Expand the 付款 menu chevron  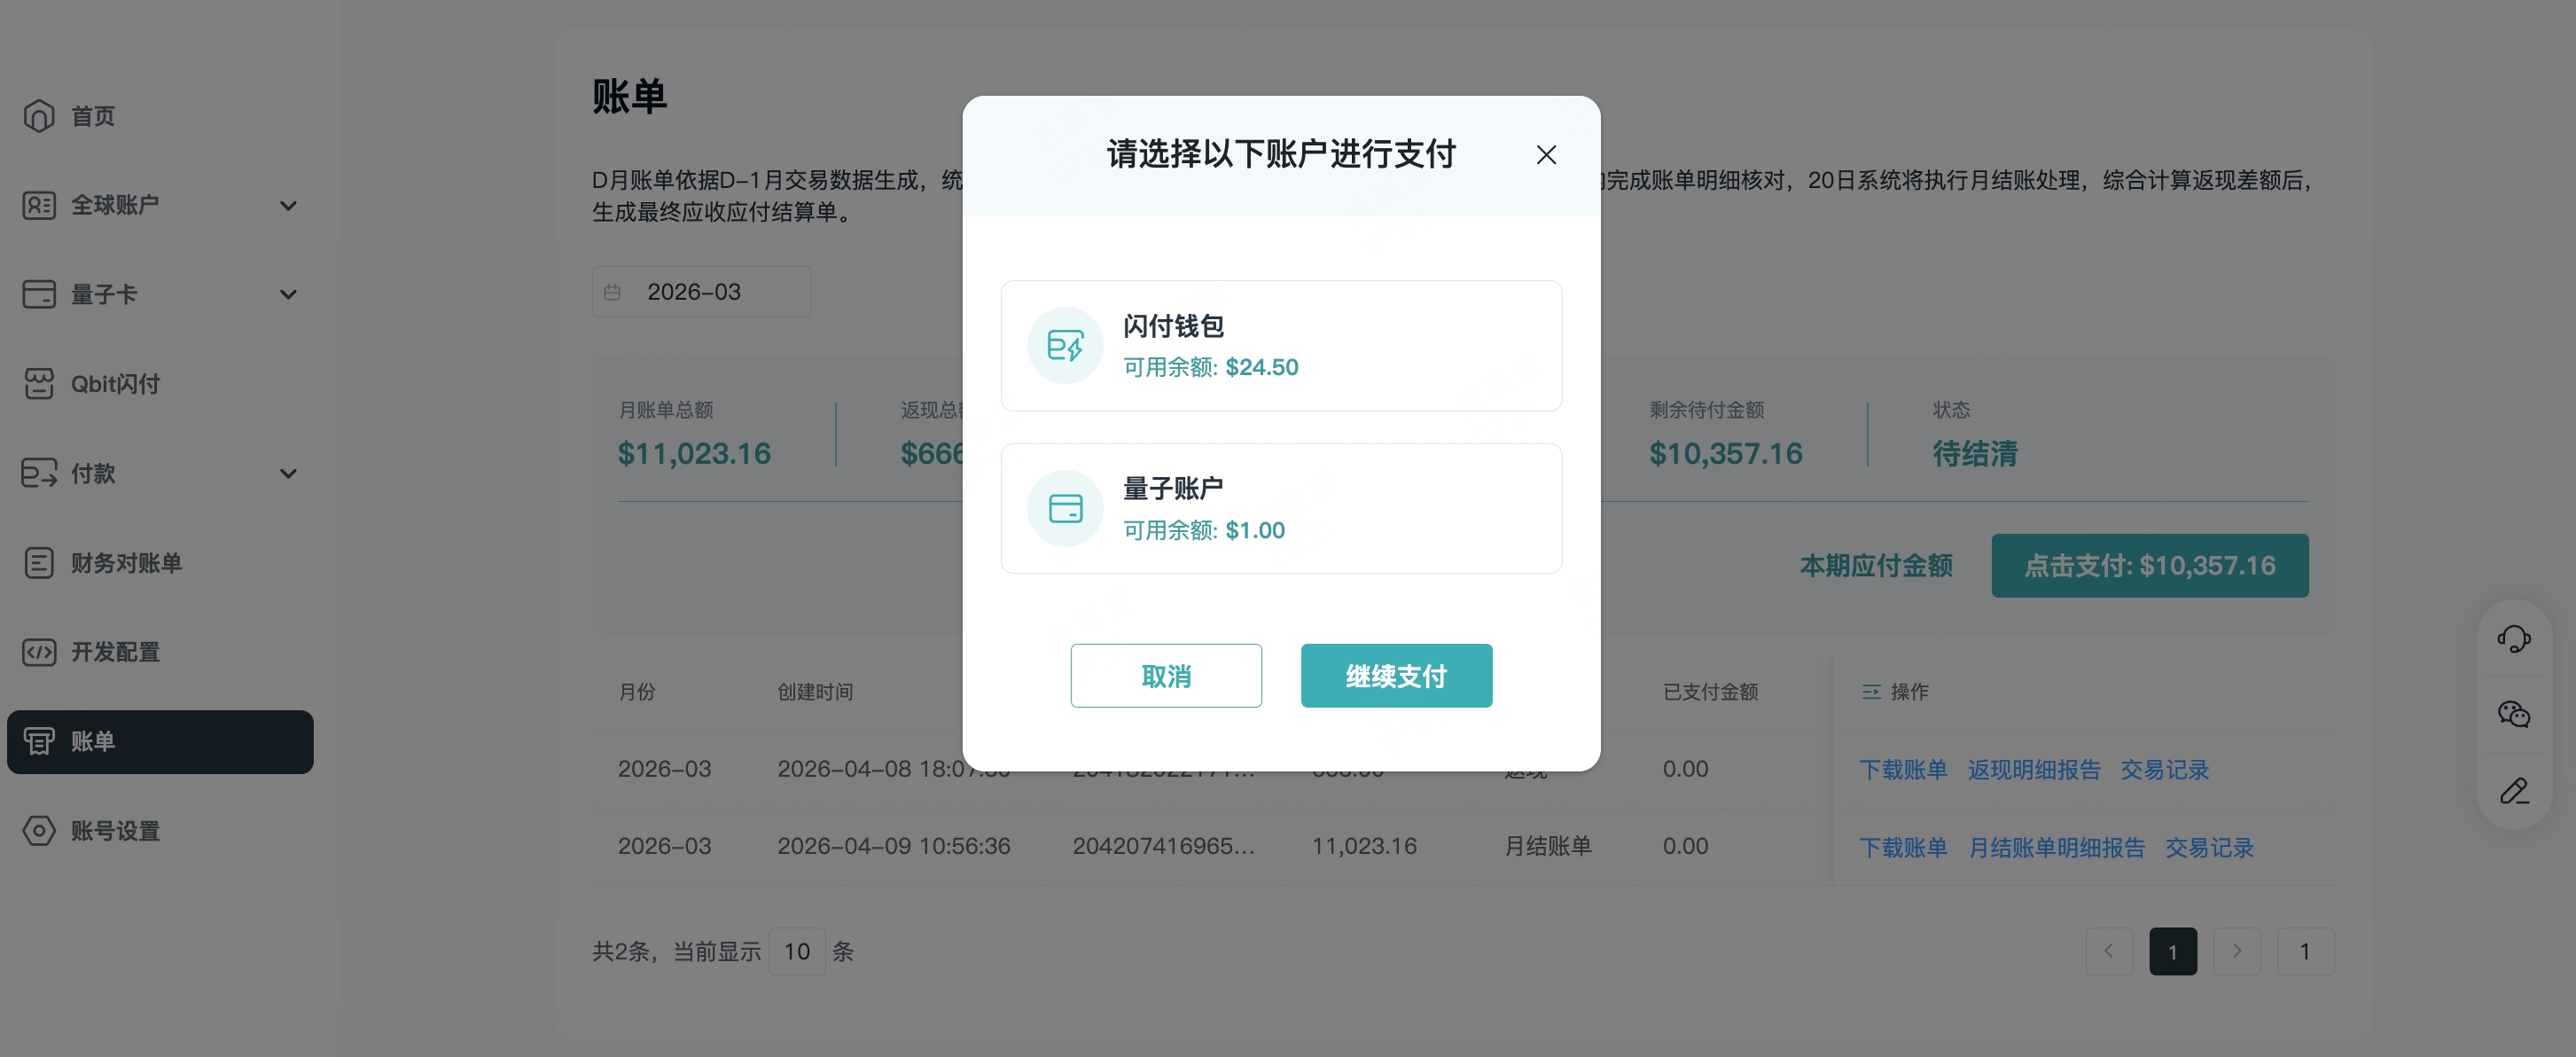[288, 474]
